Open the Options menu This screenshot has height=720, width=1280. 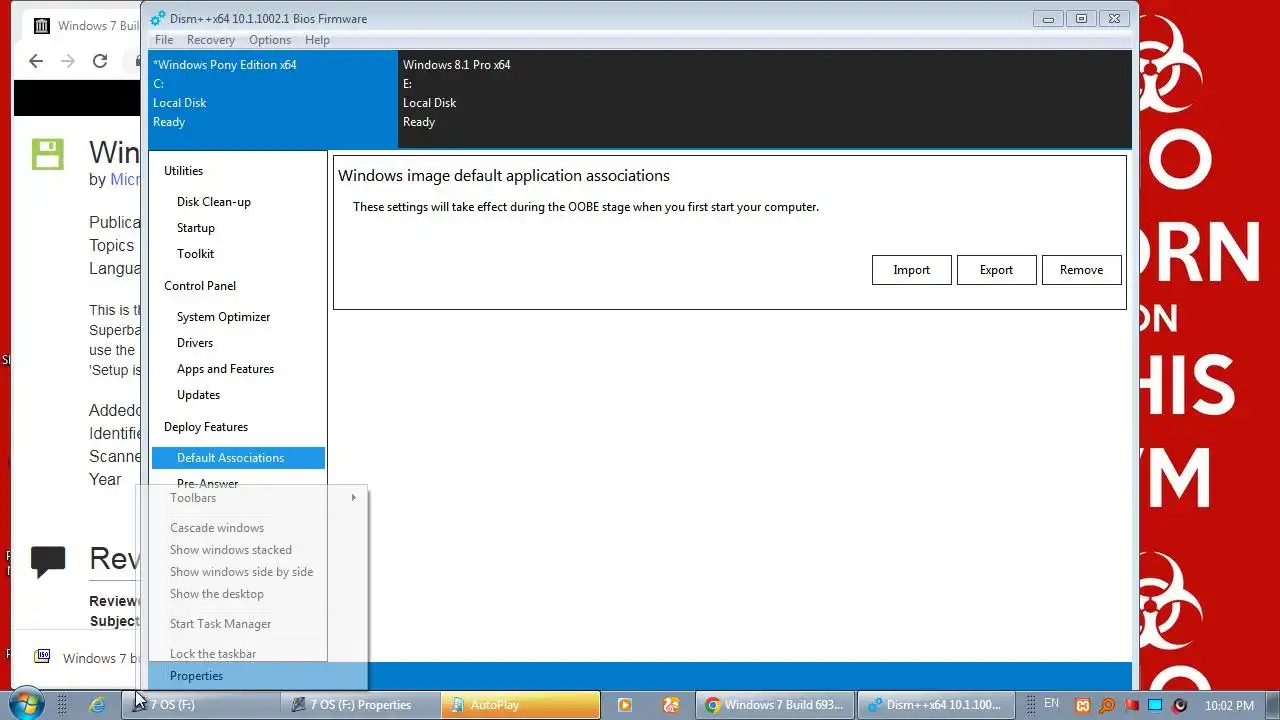pyautogui.click(x=270, y=40)
